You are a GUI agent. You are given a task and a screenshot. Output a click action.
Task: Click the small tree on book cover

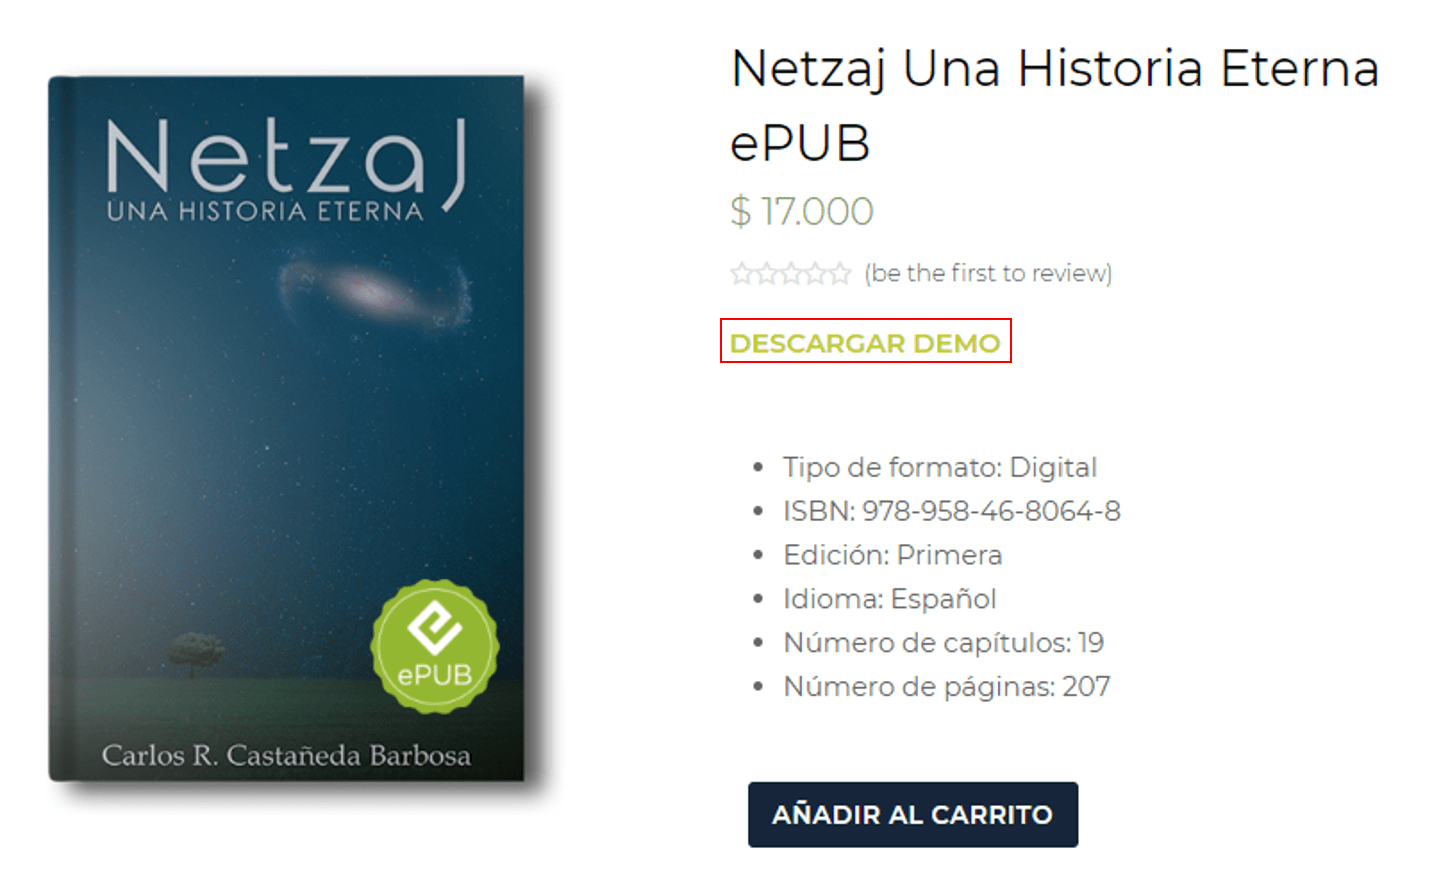[195, 654]
